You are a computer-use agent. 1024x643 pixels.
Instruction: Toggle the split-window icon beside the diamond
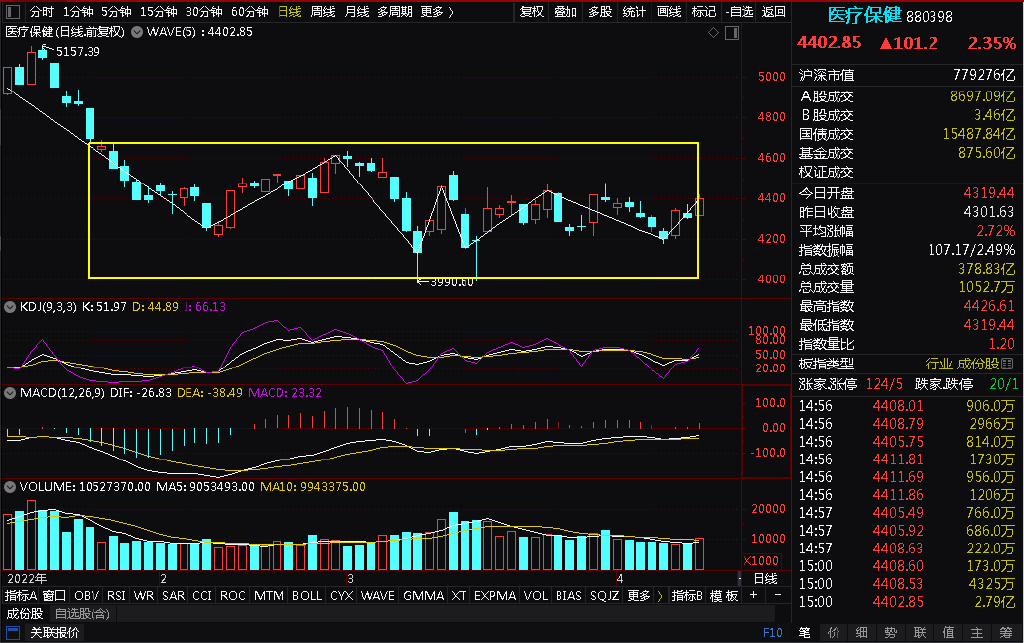tap(732, 33)
